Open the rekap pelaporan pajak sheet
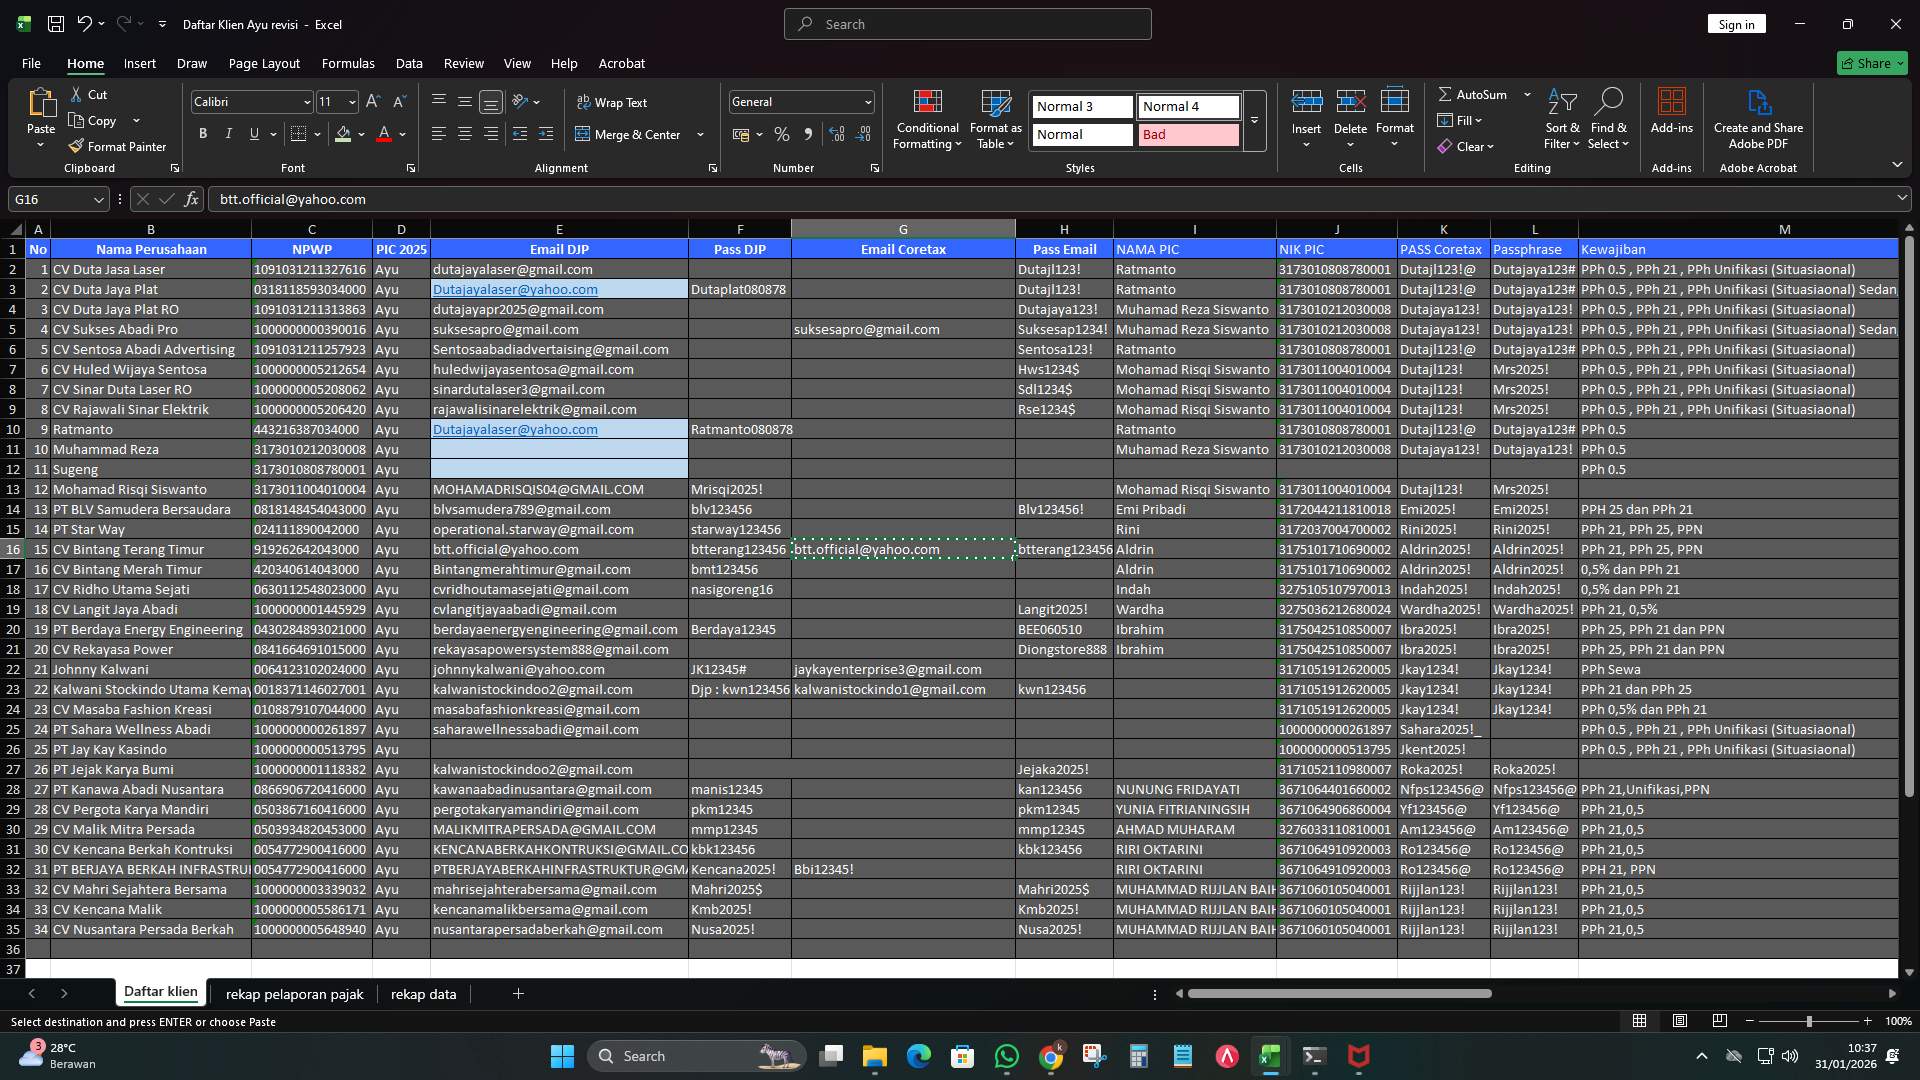The height and width of the screenshot is (1080, 1920). 294,994
